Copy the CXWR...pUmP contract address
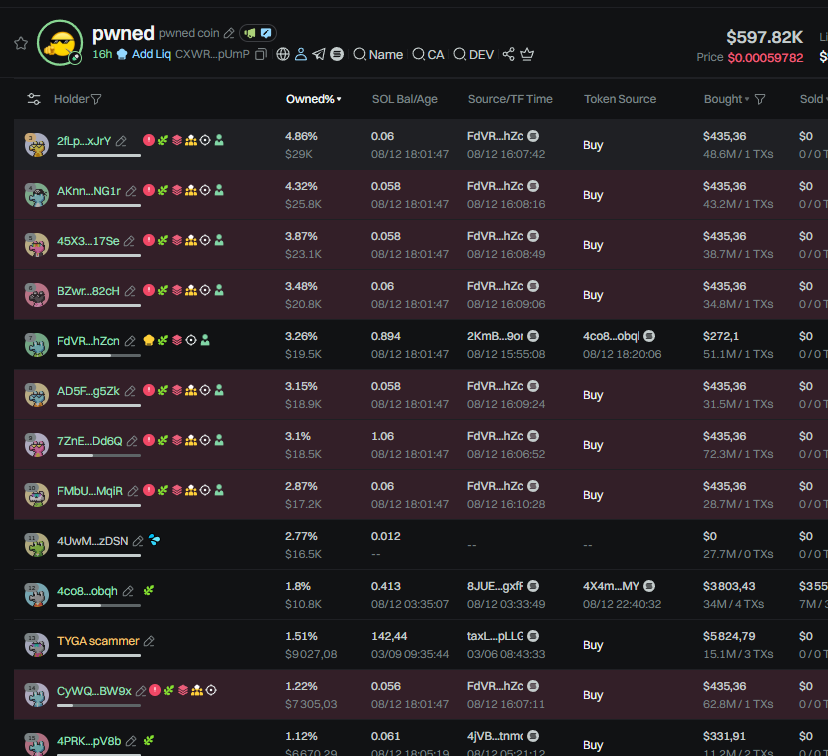The height and width of the screenshot is (756, 828). [x=260, y=54]
